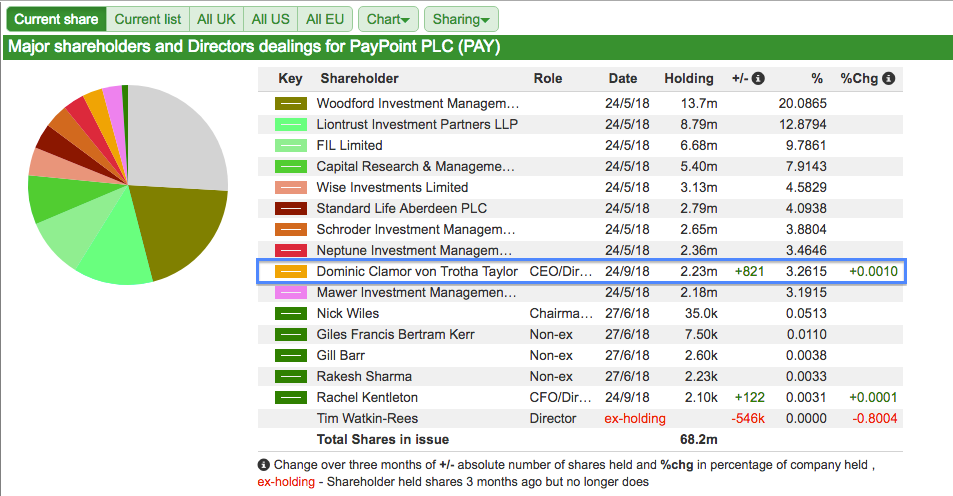Select Woodford Investment Managem… shareholder name
The width and height of the screenshot is (953, 496).
coord(418,103)
